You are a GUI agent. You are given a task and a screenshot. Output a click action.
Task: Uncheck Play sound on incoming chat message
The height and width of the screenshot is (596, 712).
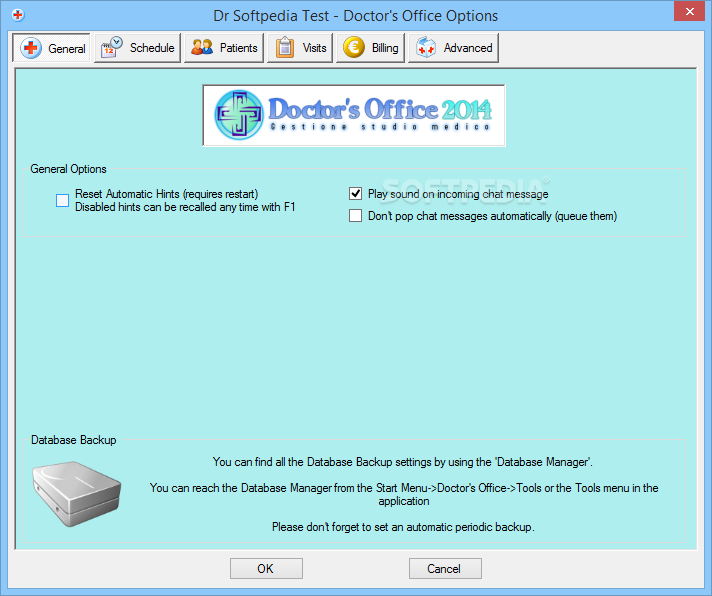(x=356, y=194)
